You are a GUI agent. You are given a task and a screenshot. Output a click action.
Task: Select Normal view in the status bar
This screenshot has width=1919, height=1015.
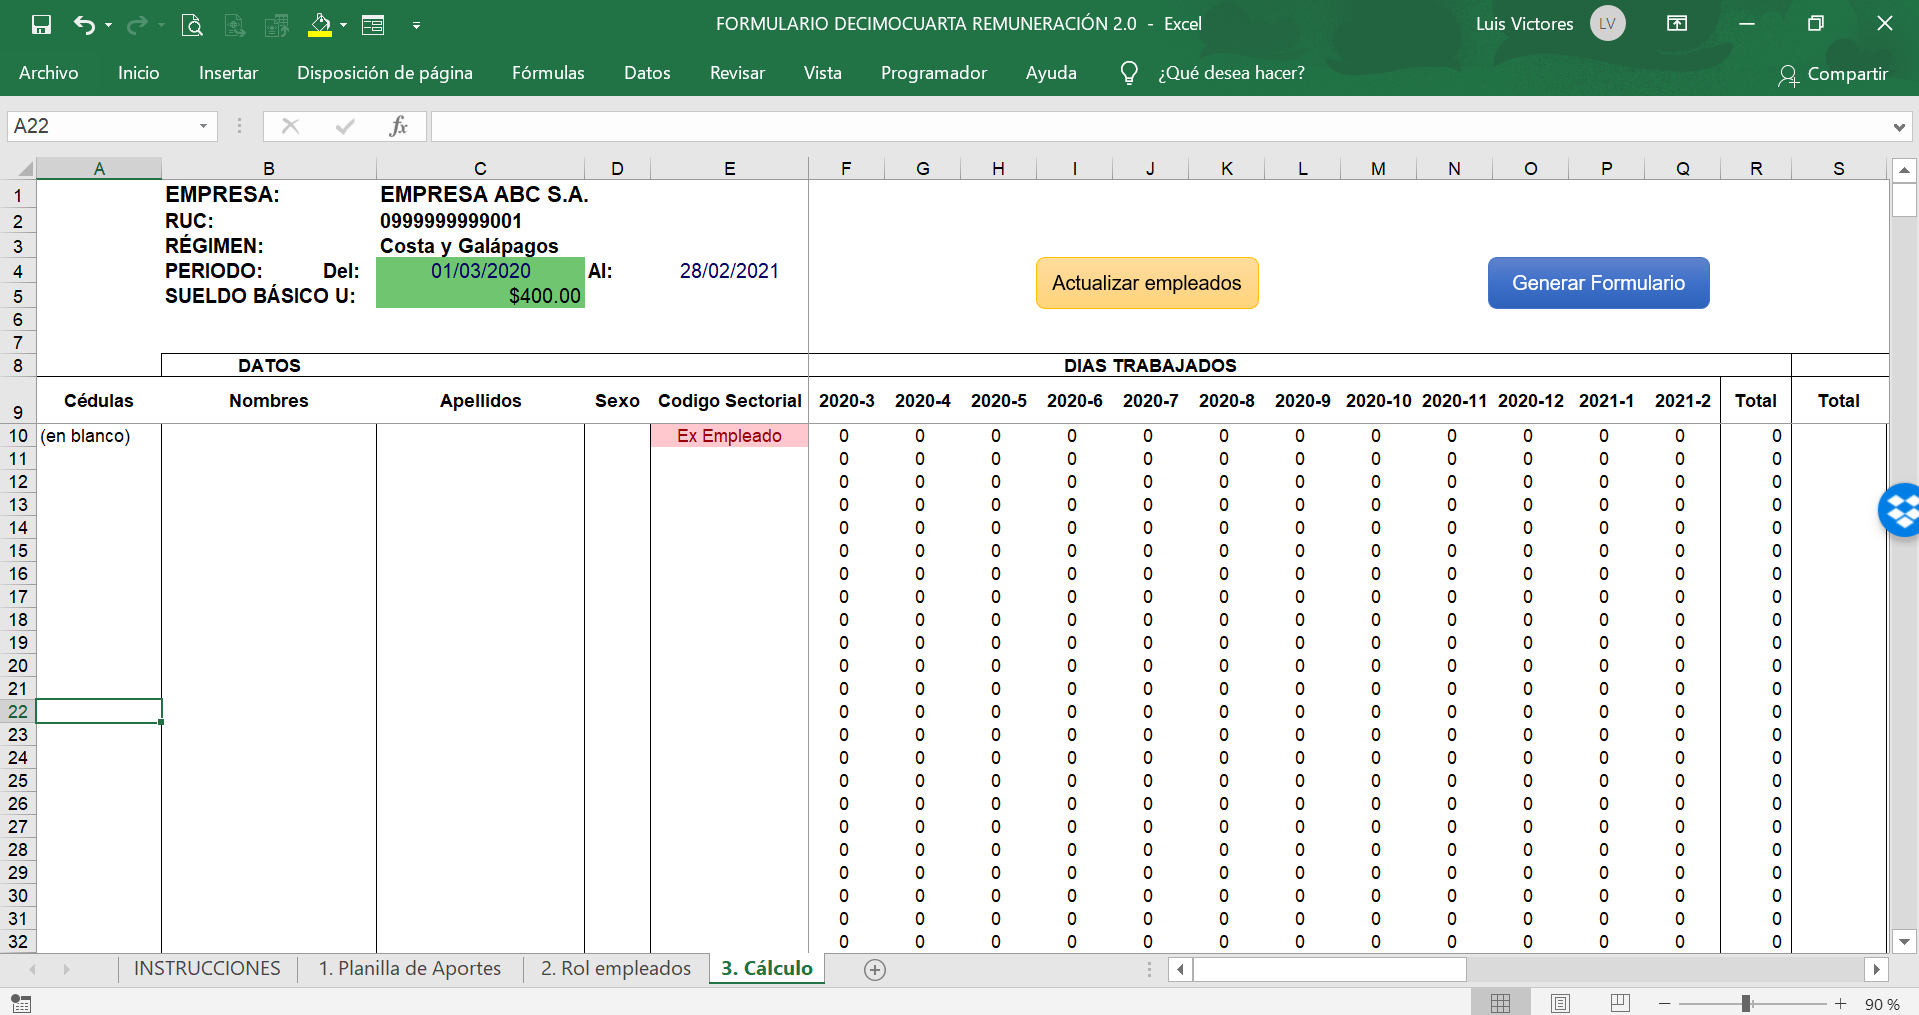(x=1500, y=1003)
